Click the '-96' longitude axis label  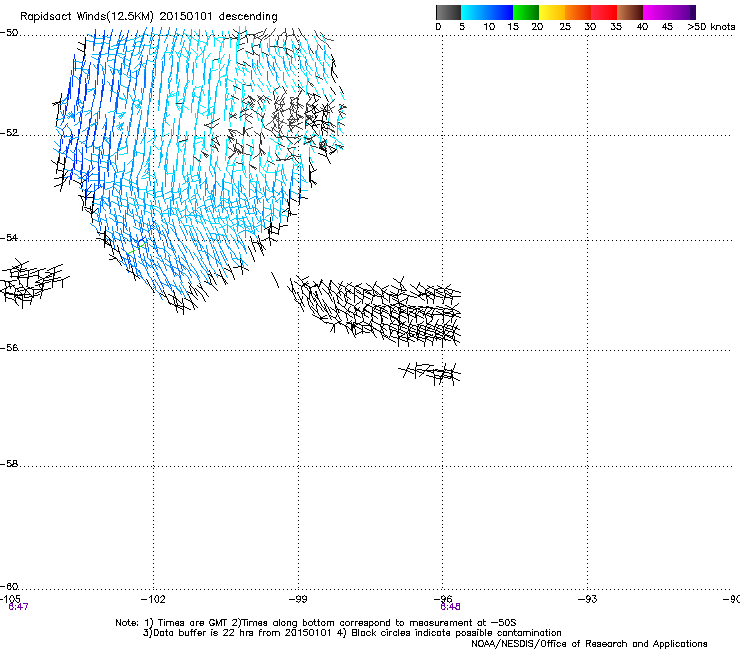click(x=443, y=599)
